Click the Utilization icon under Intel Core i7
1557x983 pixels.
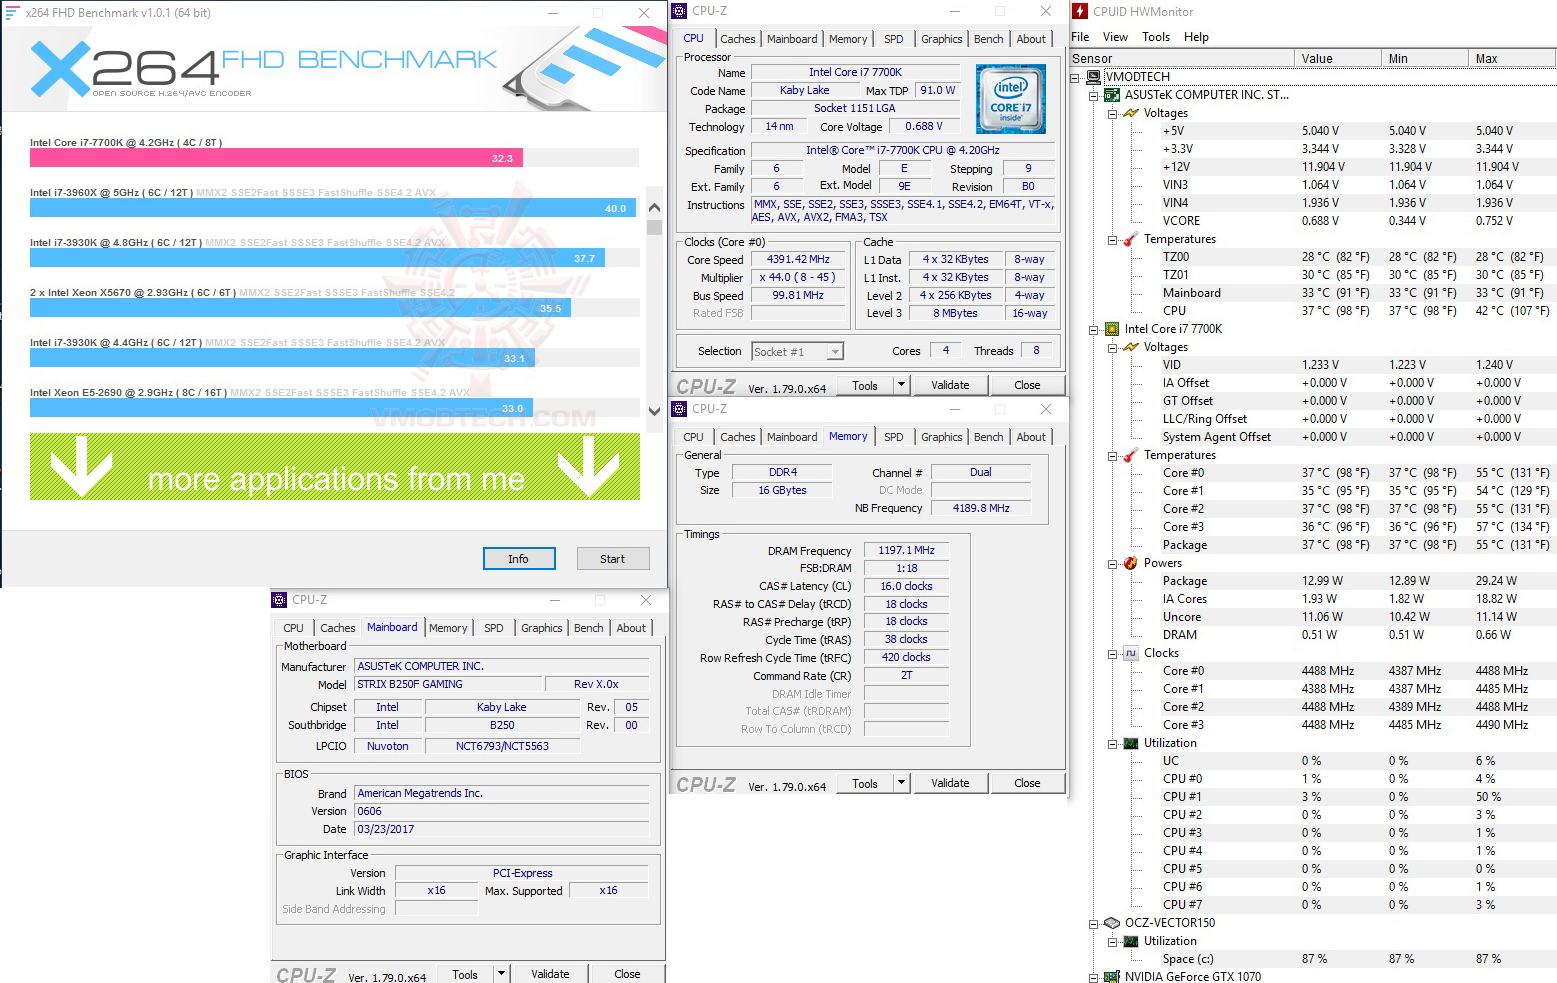pyautogui.click(x=1129, y=743)
